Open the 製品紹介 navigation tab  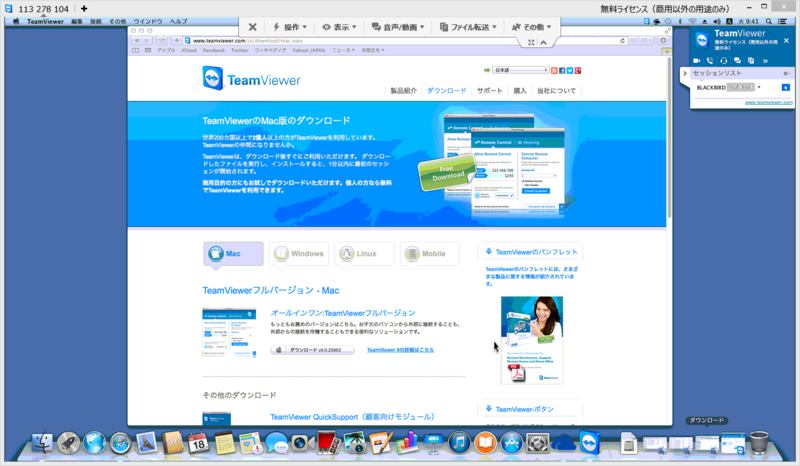click(x=404, y=90)
